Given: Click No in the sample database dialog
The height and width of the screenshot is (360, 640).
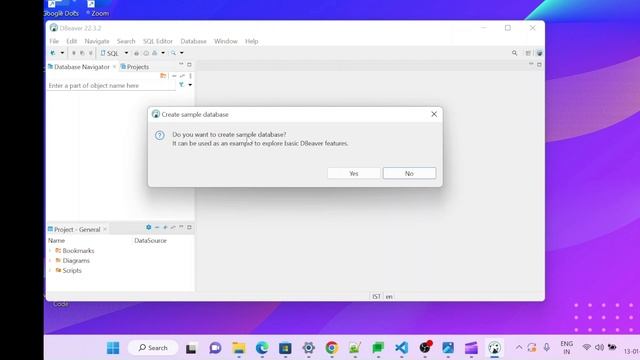Looking at the screenshot, I should [x=409, y=173].
